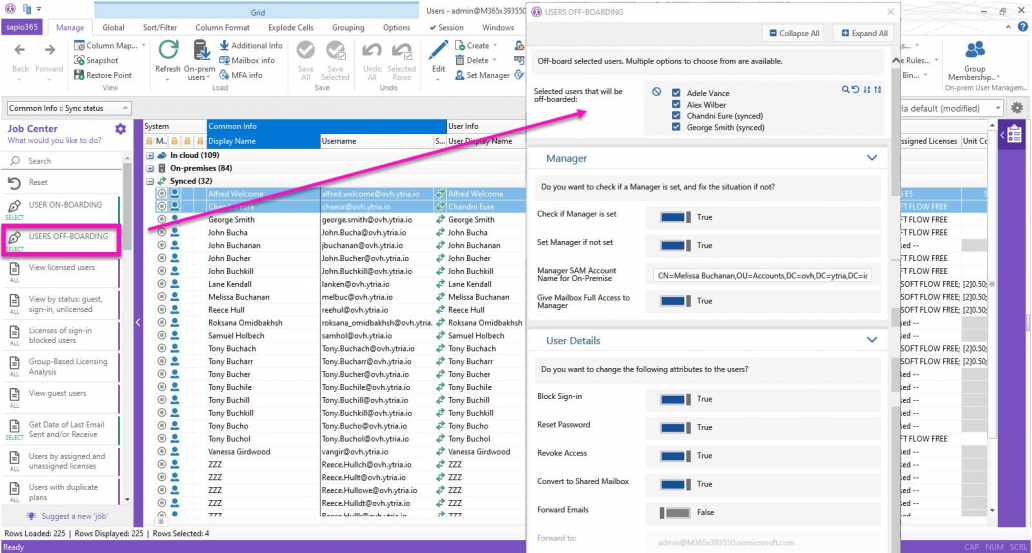
Task: Click Manager SAM Account Name input field
Action: click(x=764, y=275)
